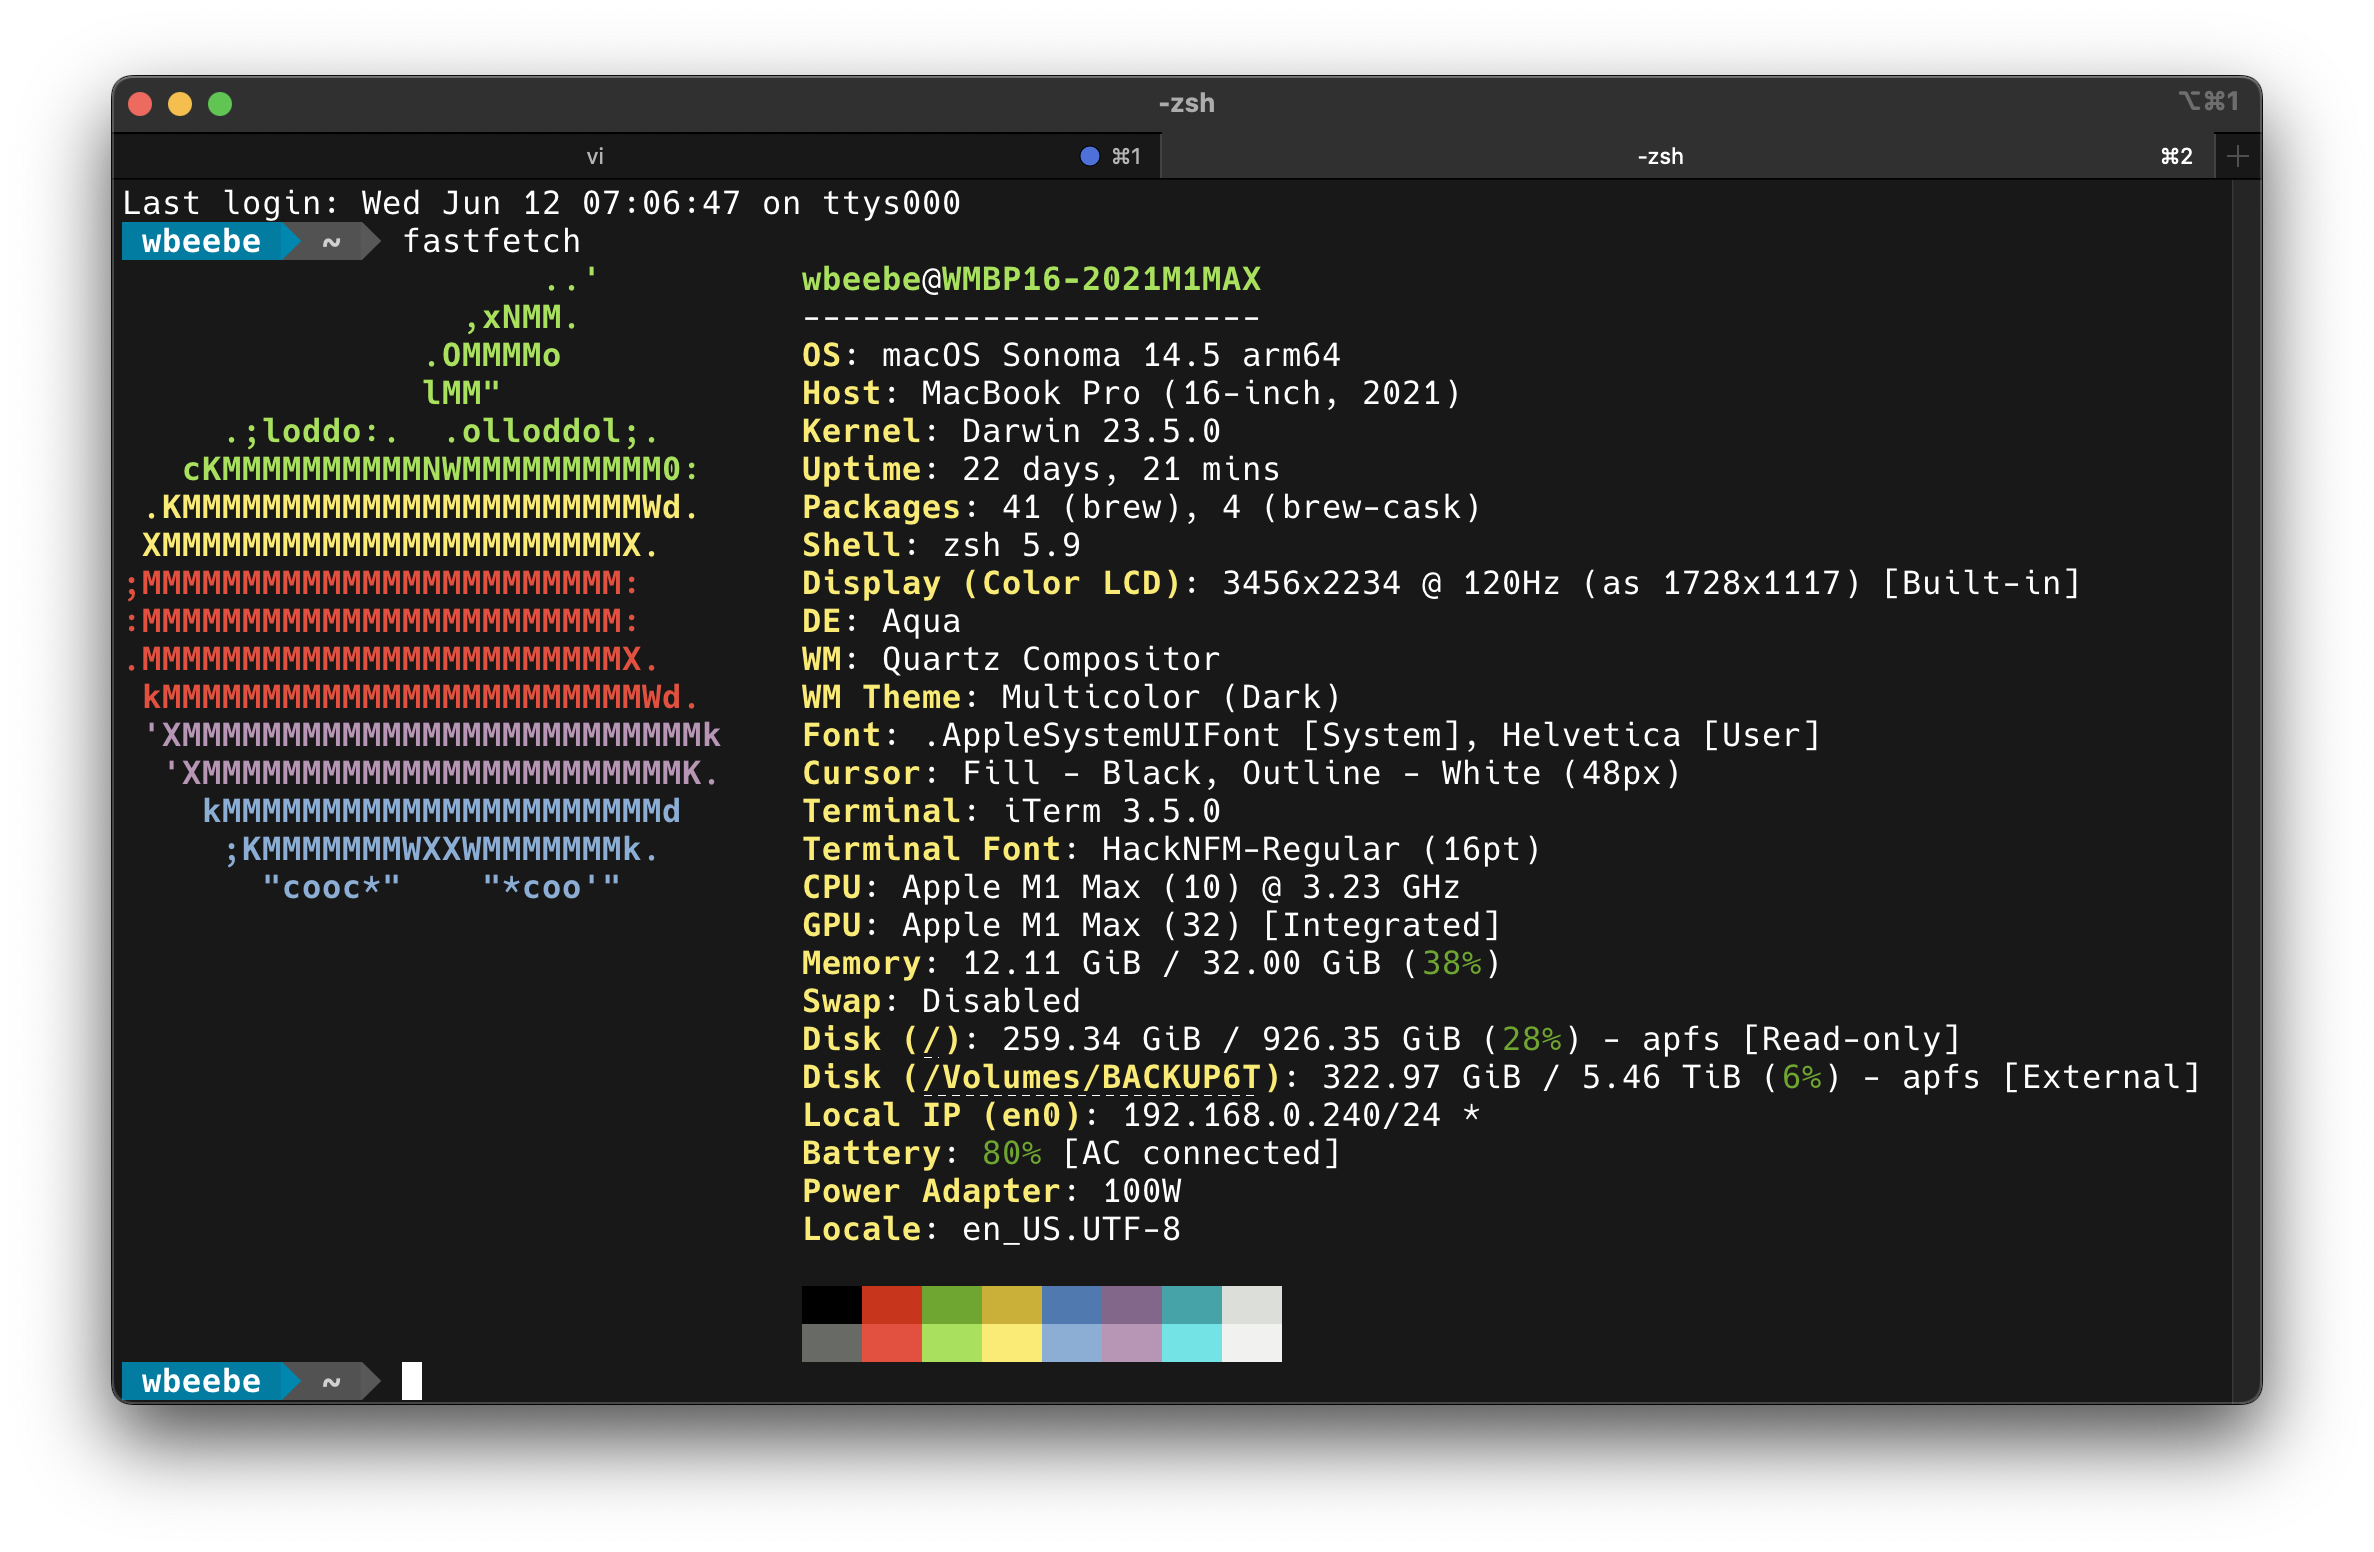Click the dark purple color block
Viewport: 2374px width, 1552px height.
pyautogui.click(x=1132, y=1305)
